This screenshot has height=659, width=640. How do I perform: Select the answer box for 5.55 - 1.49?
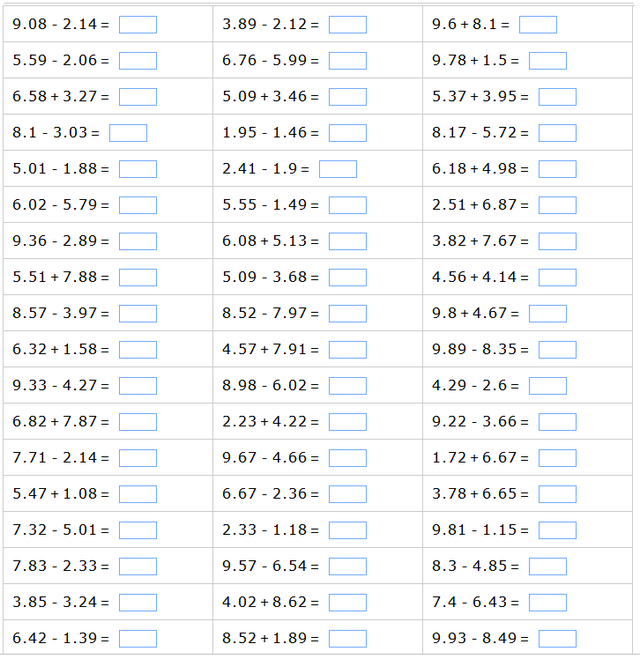click(348, 205)
